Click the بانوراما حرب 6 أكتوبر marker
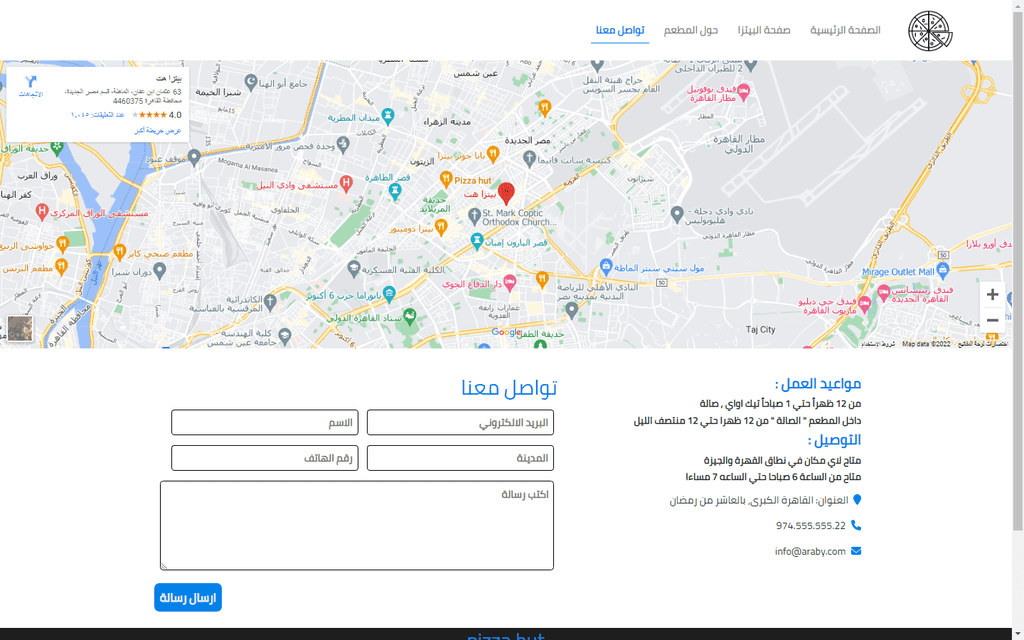Image resolution: width=1024 pixels, height=640 pixels. (389, 294)
